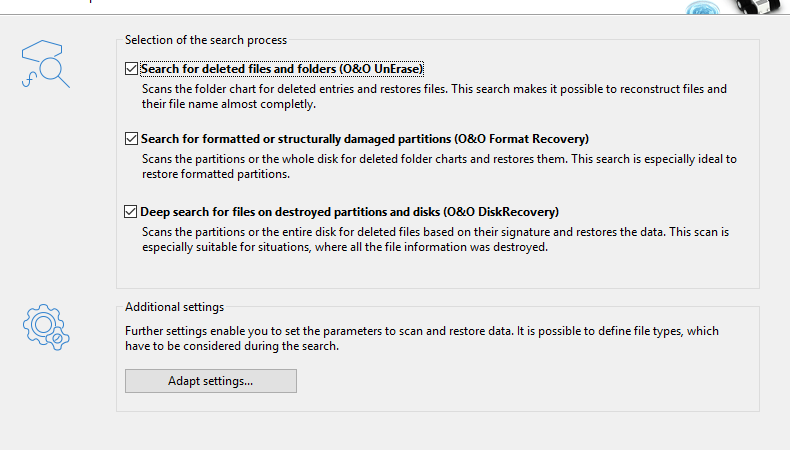Click the police car graphic in header
The height and width of the screenshot is (450, 790).
click(758, 7)
